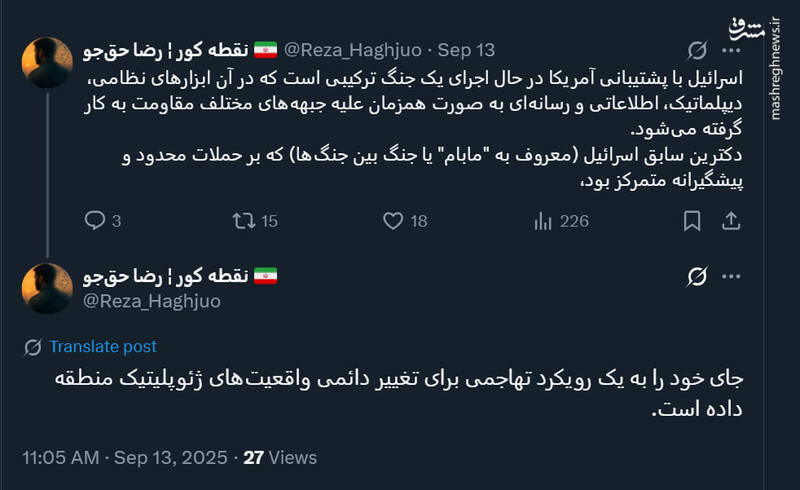Click Grok icon on second tweet
Image resolution: width=800 pixels, height=490 pixels.
pos(697,277)
